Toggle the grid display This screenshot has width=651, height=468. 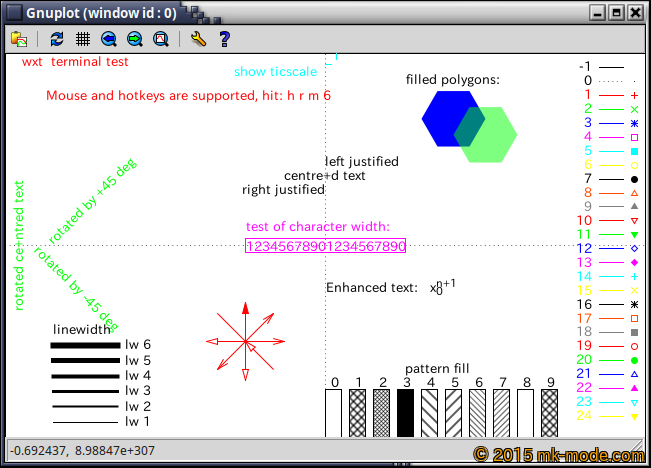[83, 39]
